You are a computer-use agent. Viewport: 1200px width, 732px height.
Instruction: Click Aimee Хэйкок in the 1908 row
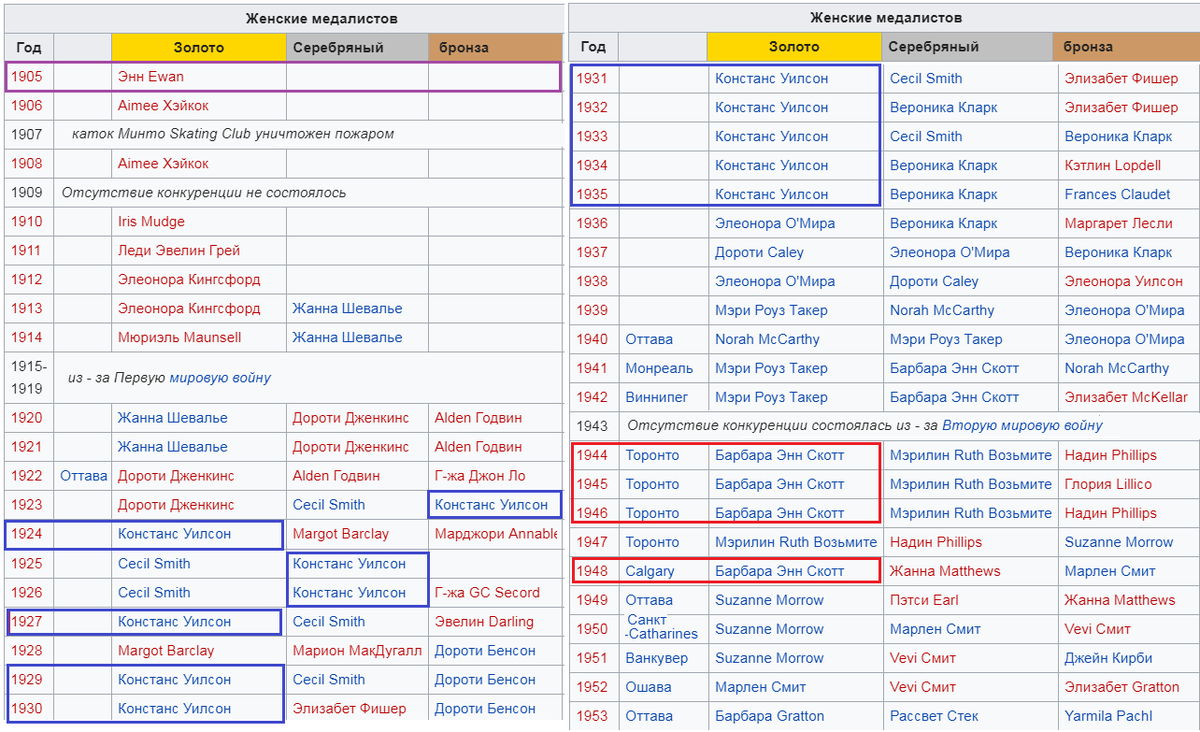(163, 163)
